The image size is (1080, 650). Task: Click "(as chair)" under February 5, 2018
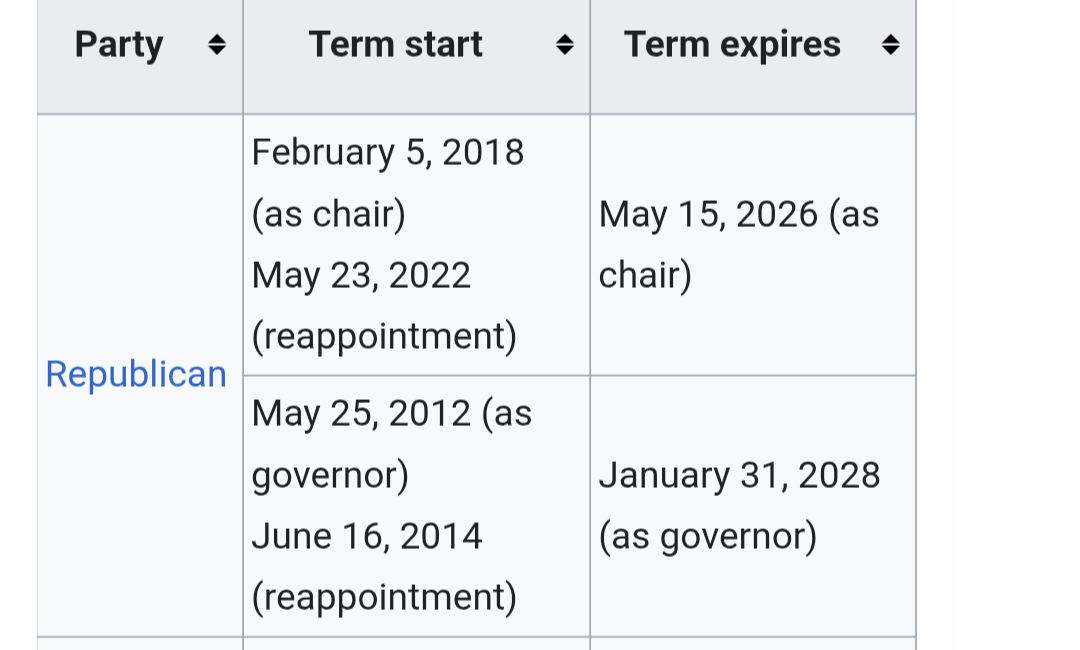coord(328,214)
